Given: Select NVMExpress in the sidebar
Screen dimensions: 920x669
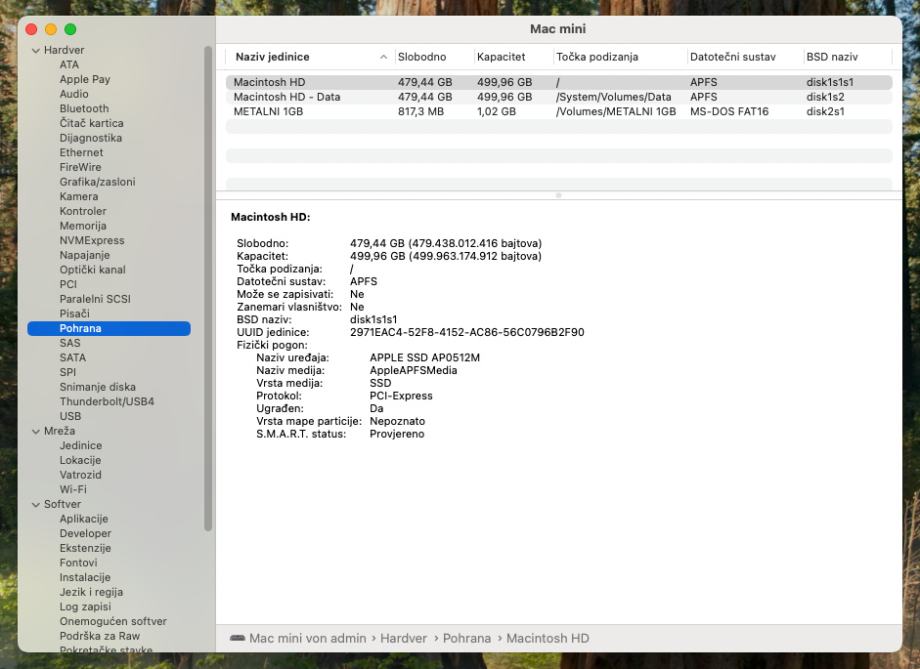Looking at the screenshot, I should (91, 241).
